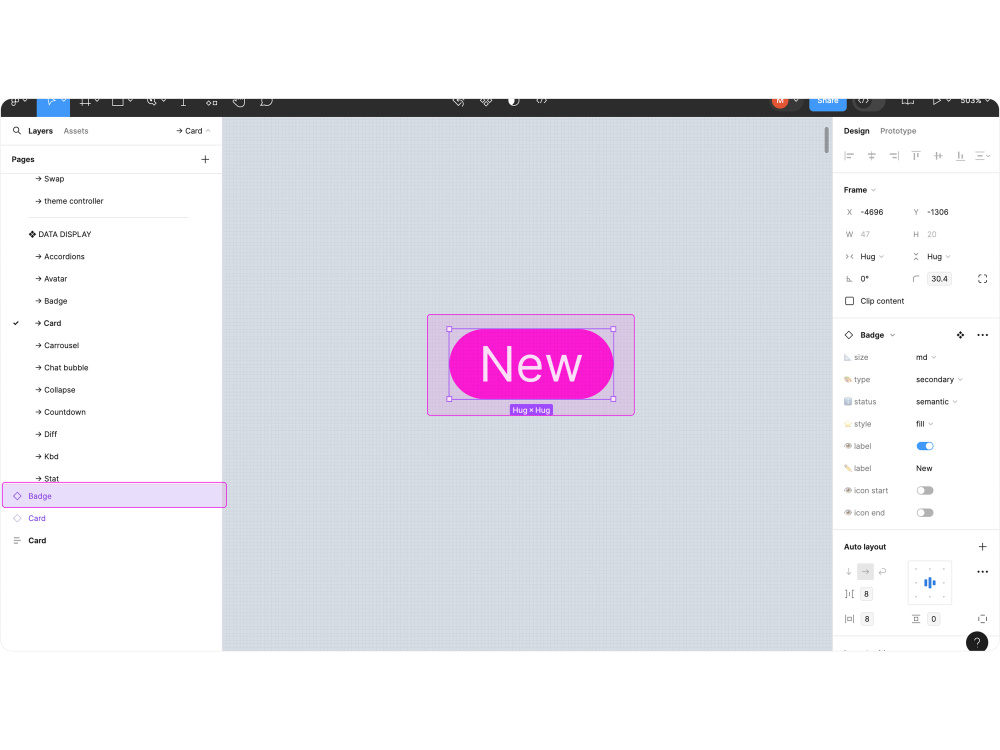The height and width of the screenshot is (750, 1000).
Task: Toggle Dev Mode switch
Action: point(869,102)
